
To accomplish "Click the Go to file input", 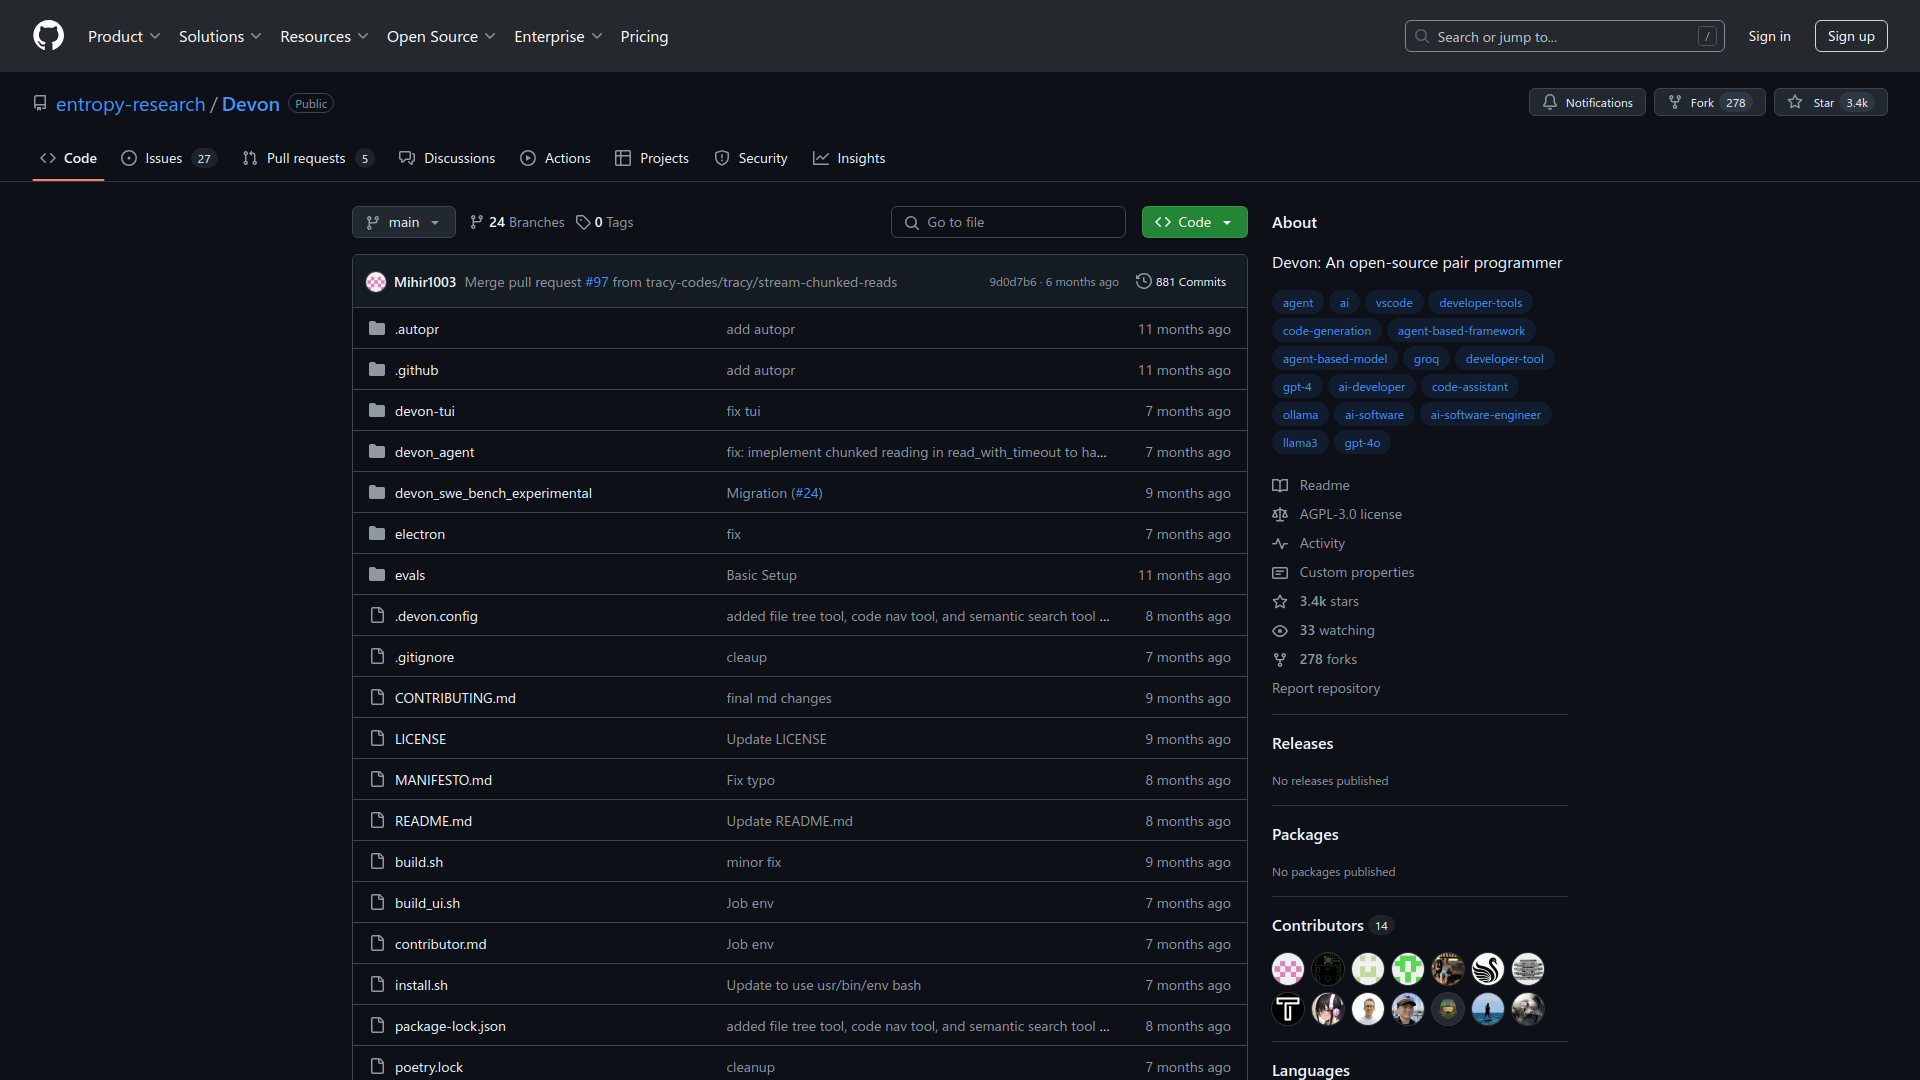I will pos(1008,222).
